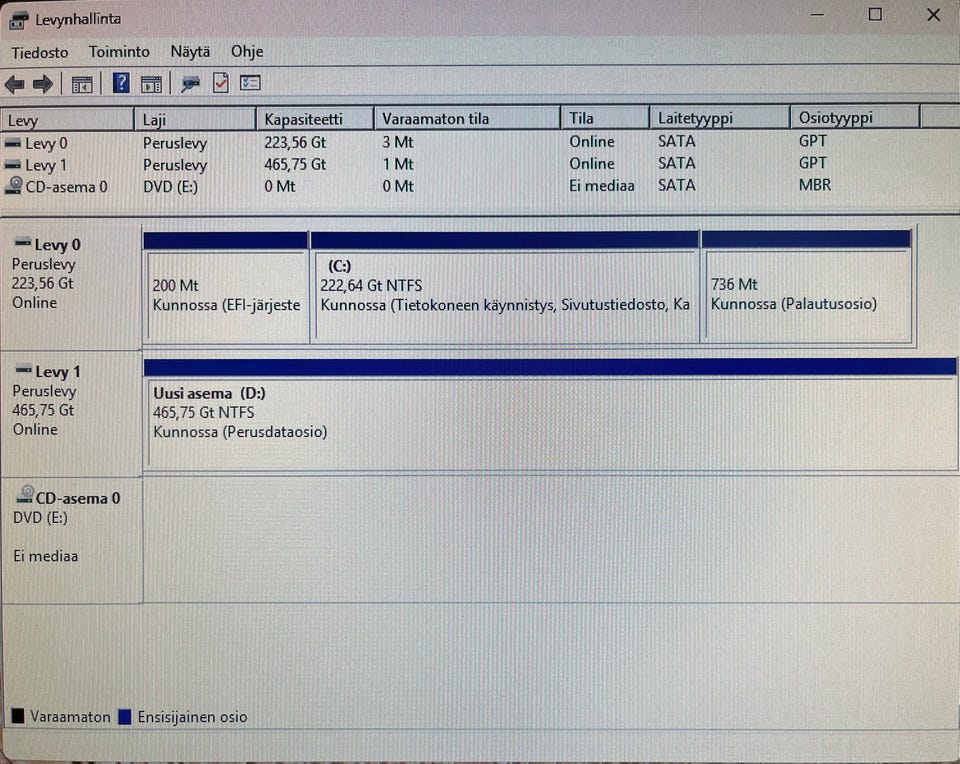Click the Peruslevy cell for Levy 1

tap(175, 165)
